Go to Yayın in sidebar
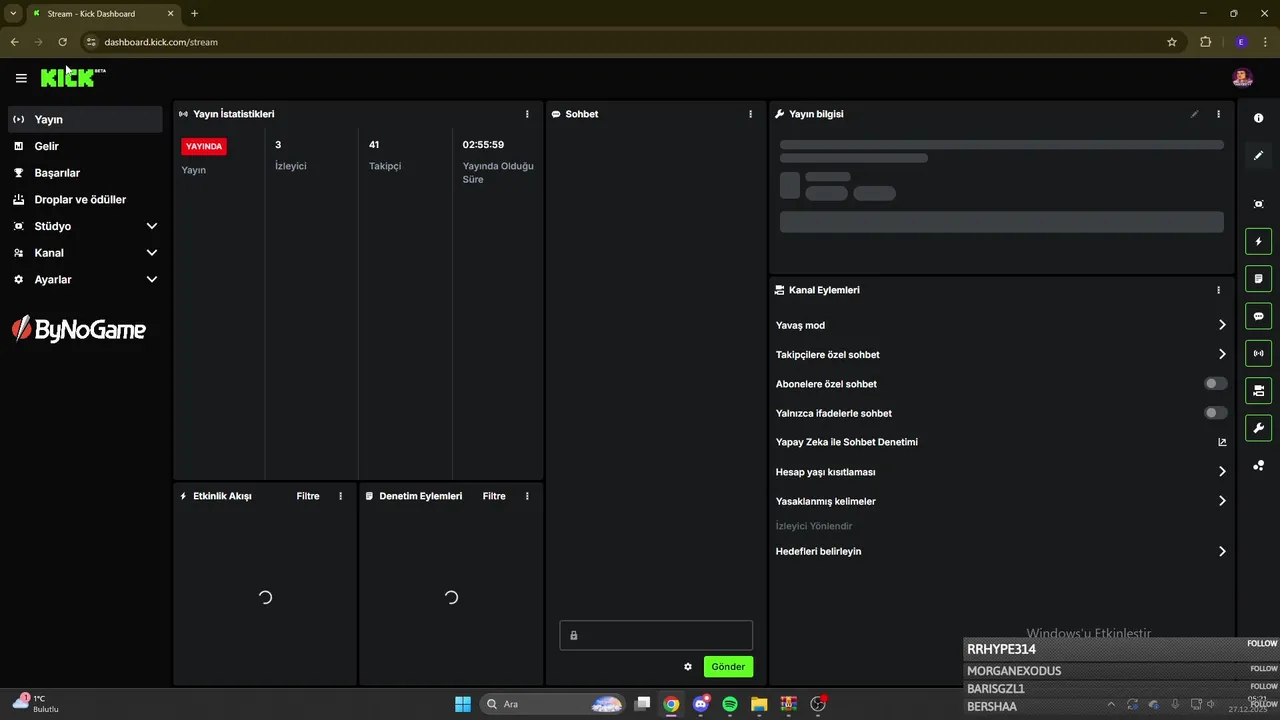Screen dimensions: 1280x720 click(85, 119)
